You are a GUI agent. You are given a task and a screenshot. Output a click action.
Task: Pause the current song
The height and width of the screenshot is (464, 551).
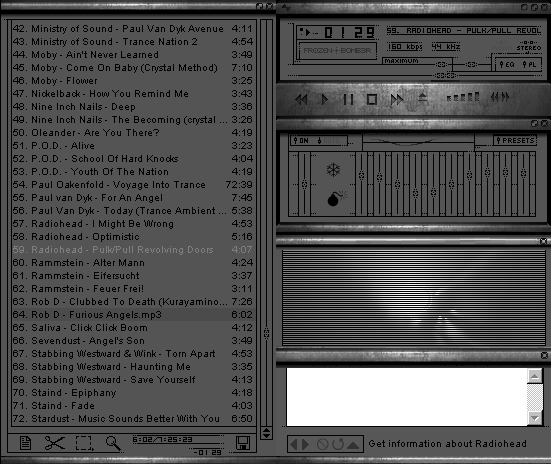pos(348,99)
